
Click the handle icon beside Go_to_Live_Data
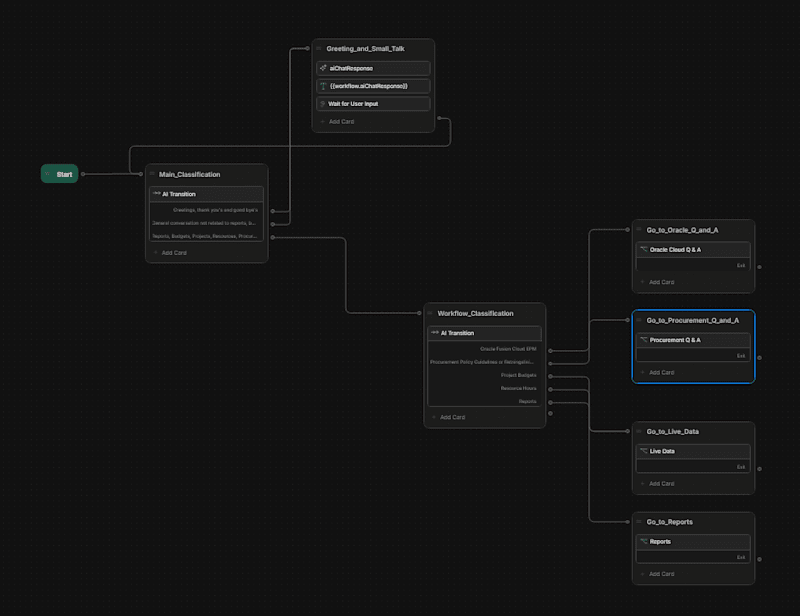[x=639, y=431]
